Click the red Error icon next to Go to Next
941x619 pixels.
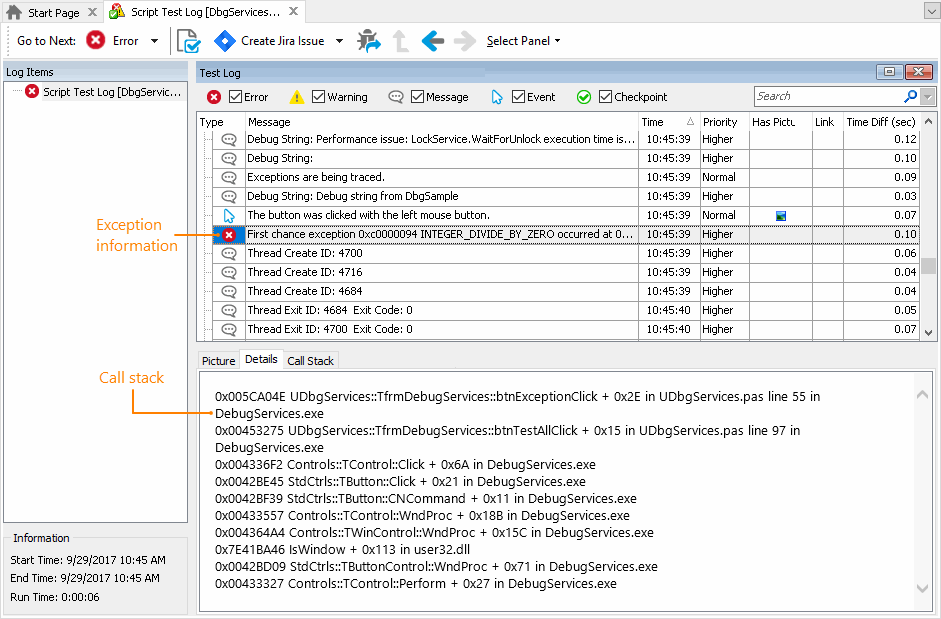pyautogui.click(x=96, y=41)
